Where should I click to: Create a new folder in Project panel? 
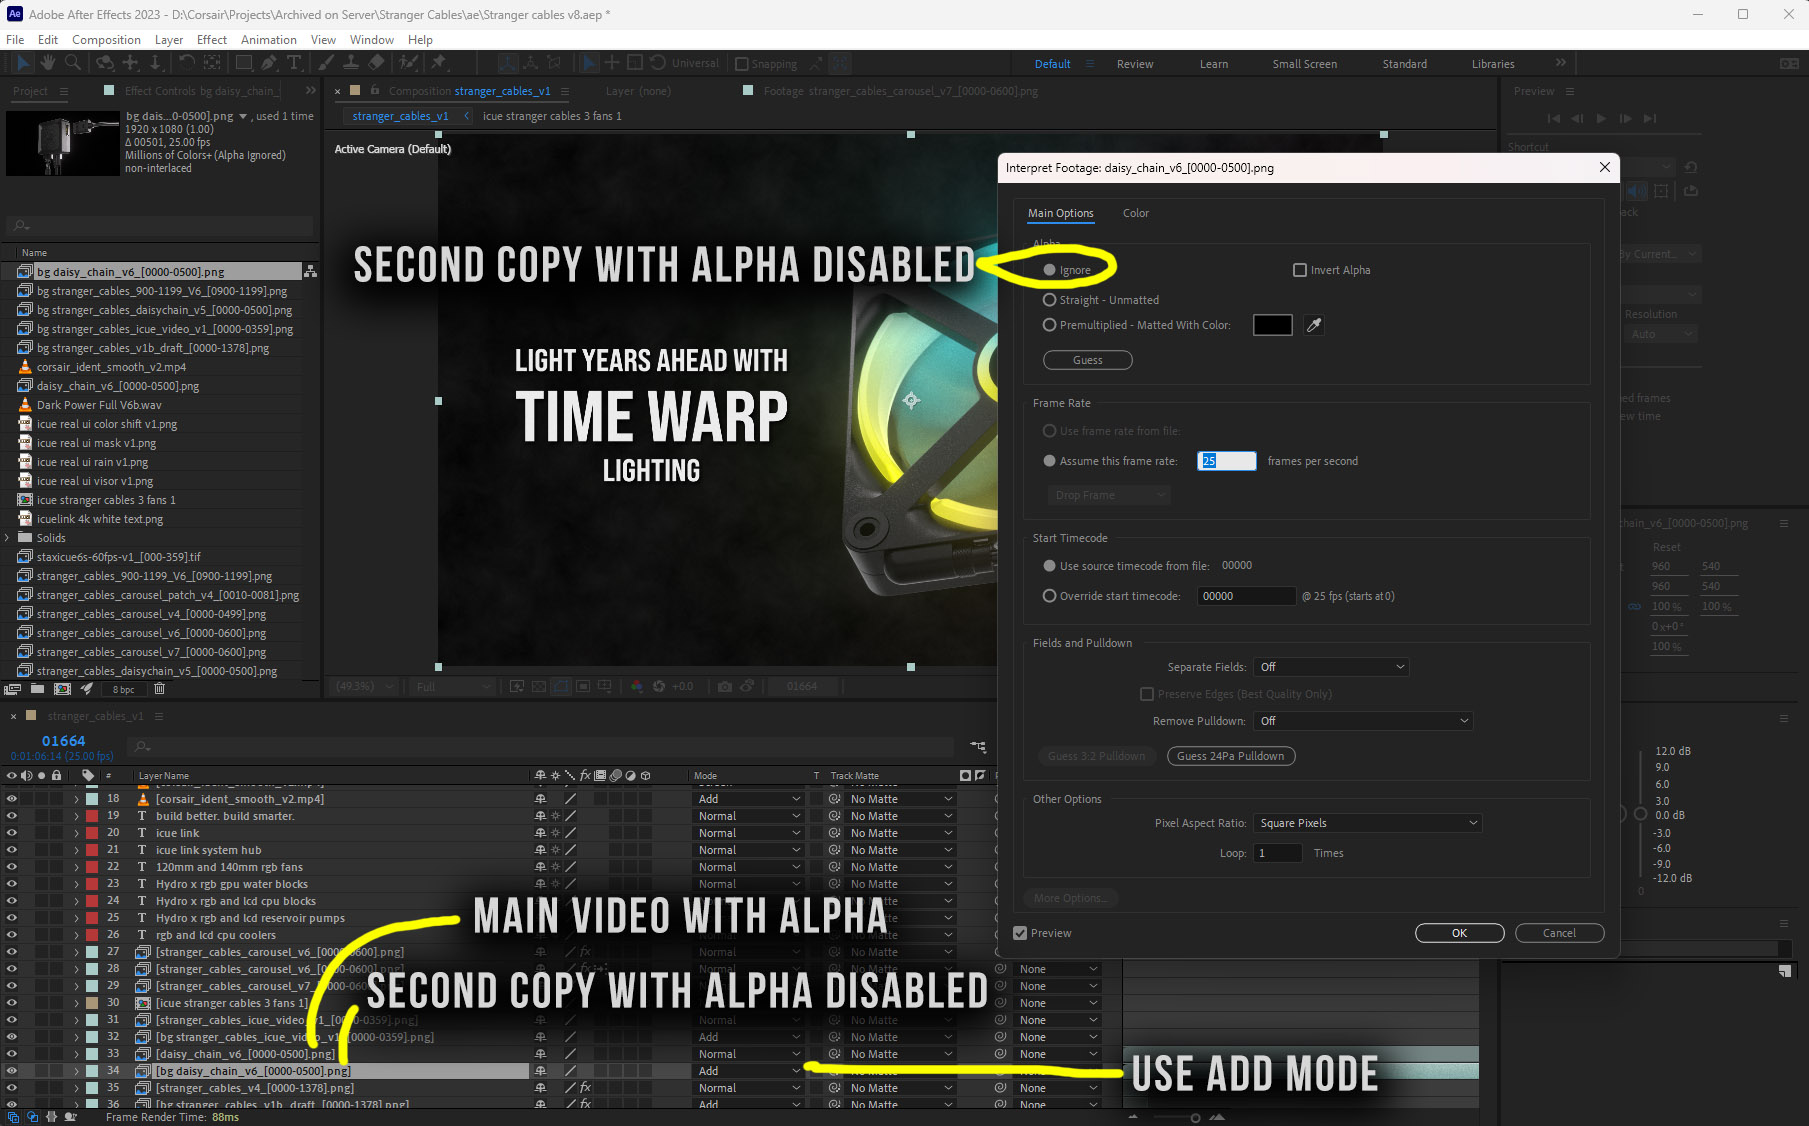pos(37,689)
